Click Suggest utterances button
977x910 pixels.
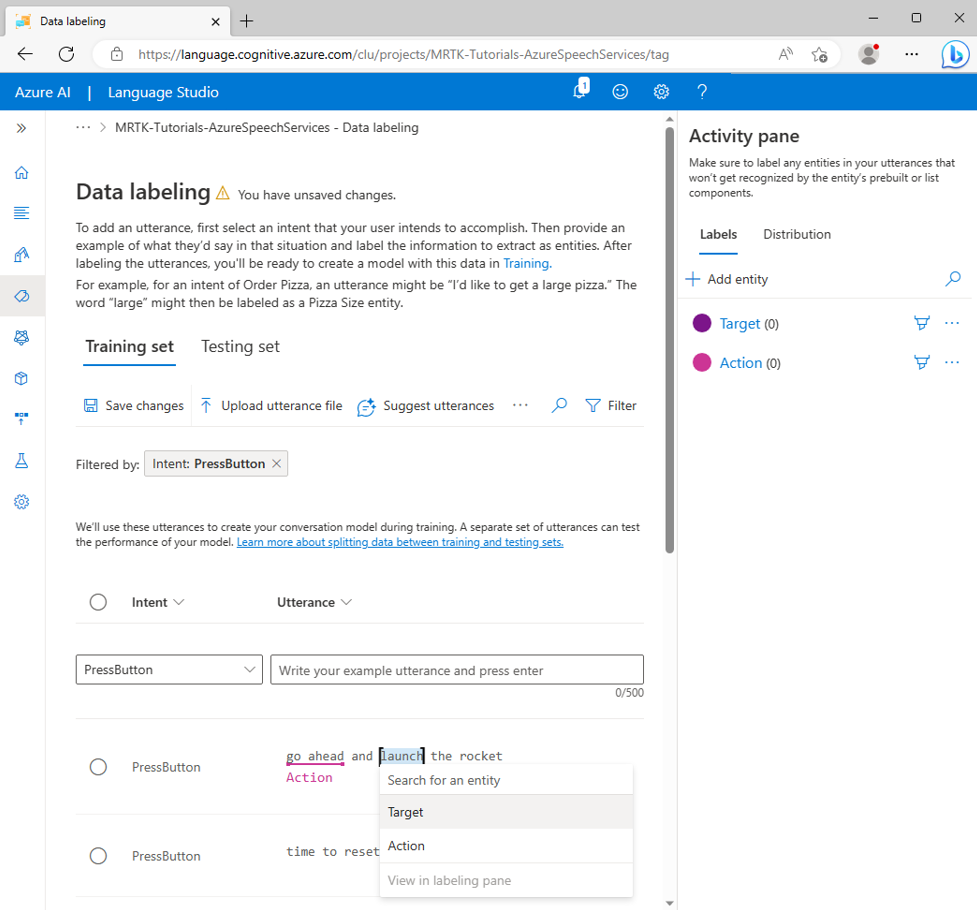pyautogui.click(x=426, y=406)
